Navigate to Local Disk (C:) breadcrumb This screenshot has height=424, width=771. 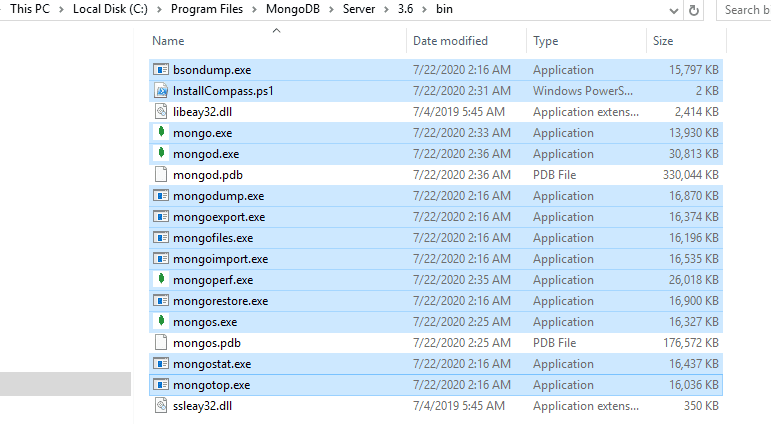pyautogui.click(x=115, y=10)
